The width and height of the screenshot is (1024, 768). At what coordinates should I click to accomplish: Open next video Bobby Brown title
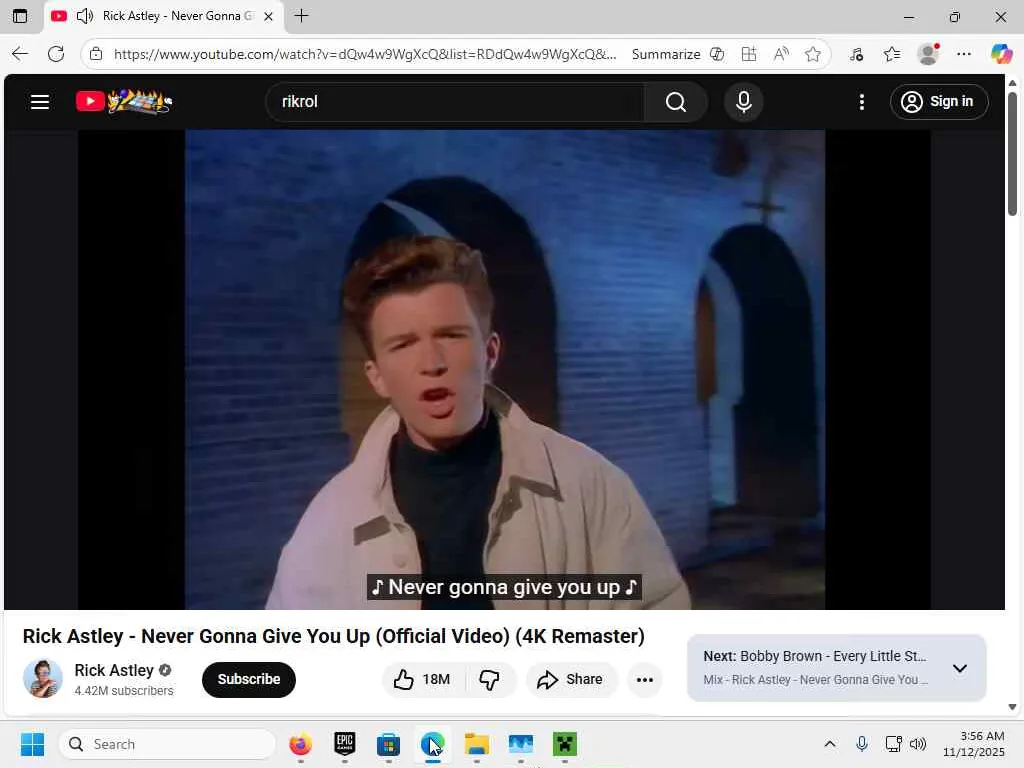(x=833, y=656)
